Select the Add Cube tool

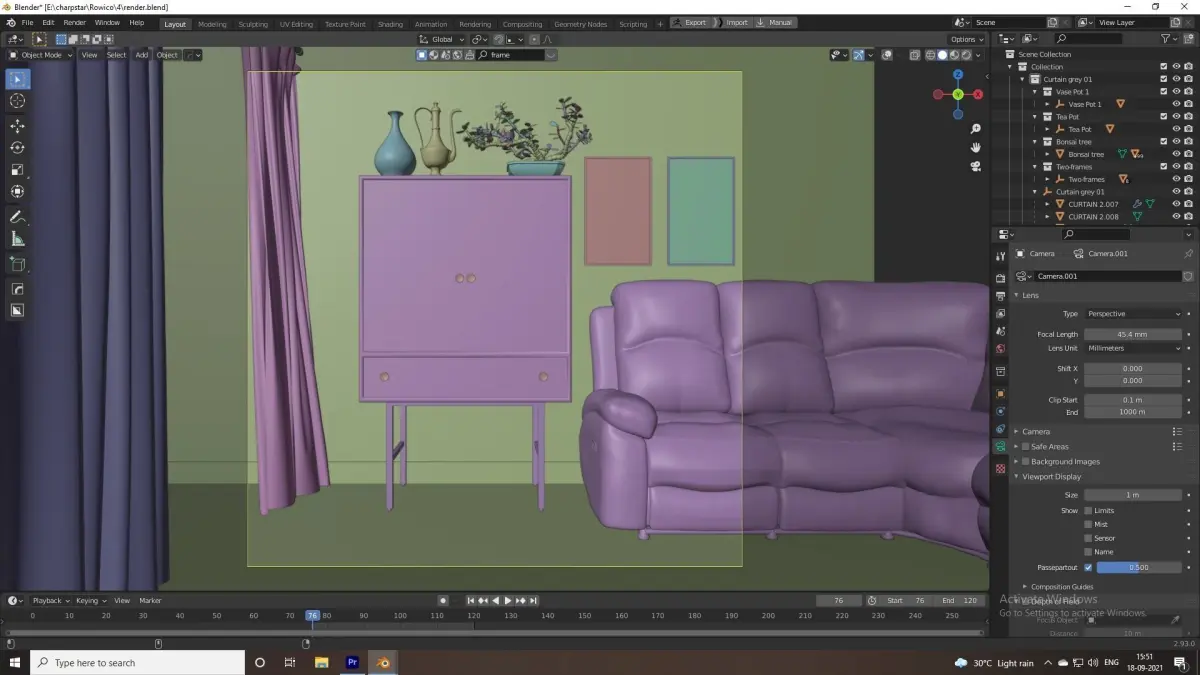coord(17,264)
